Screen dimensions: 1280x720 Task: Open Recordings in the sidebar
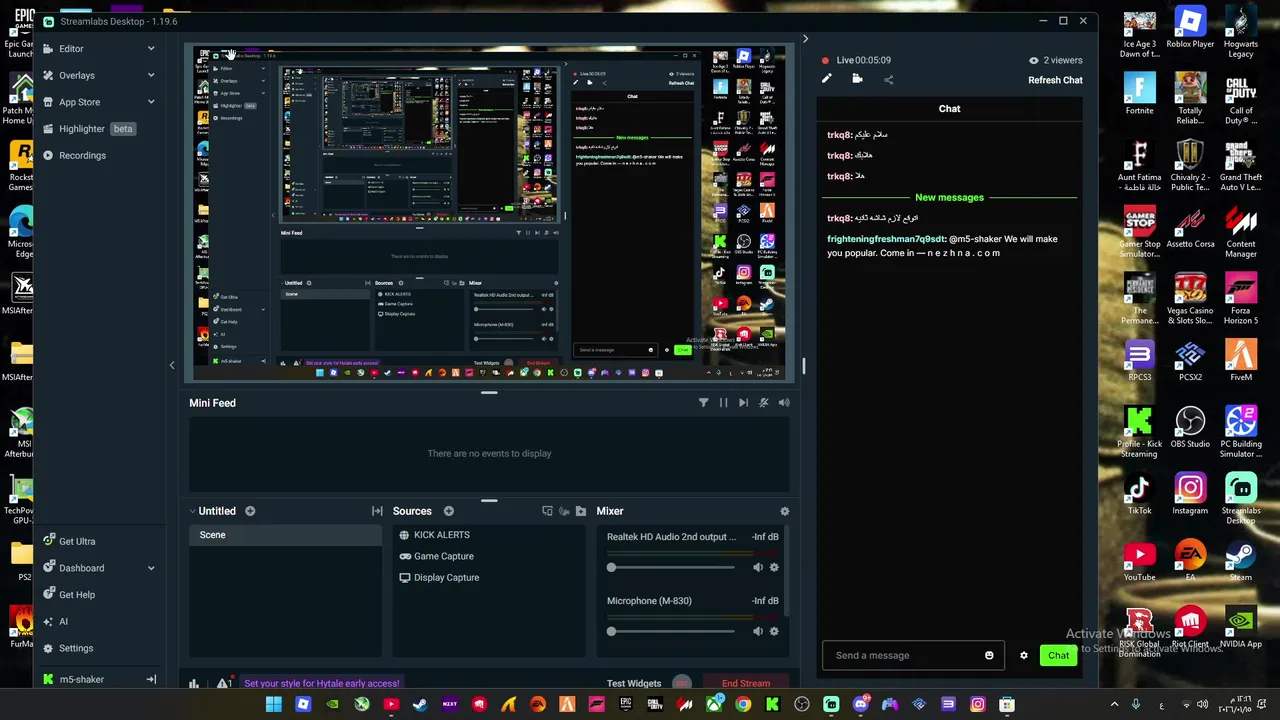coord(82,155)
